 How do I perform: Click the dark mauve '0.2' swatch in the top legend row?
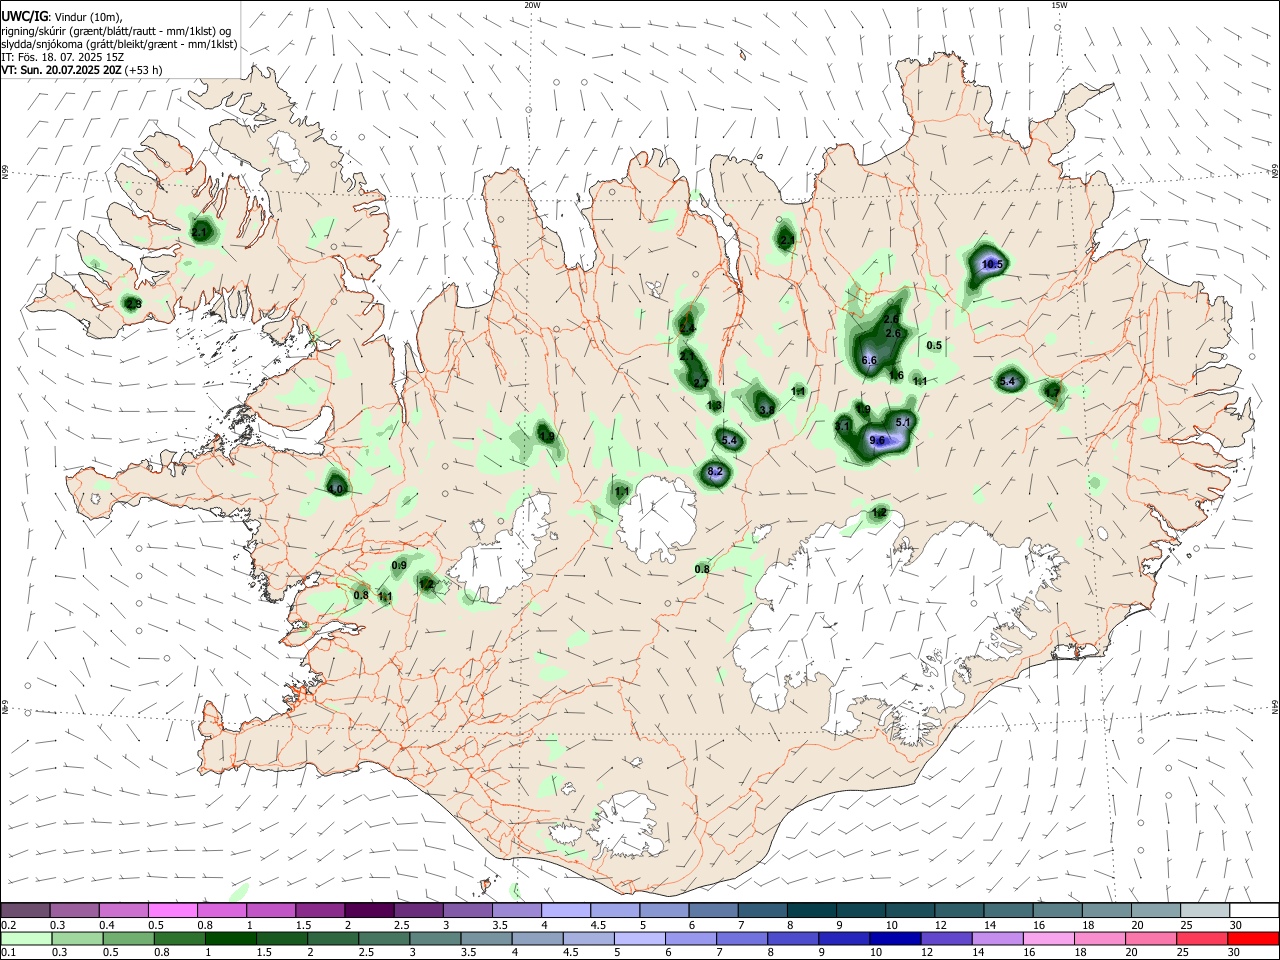27,910
